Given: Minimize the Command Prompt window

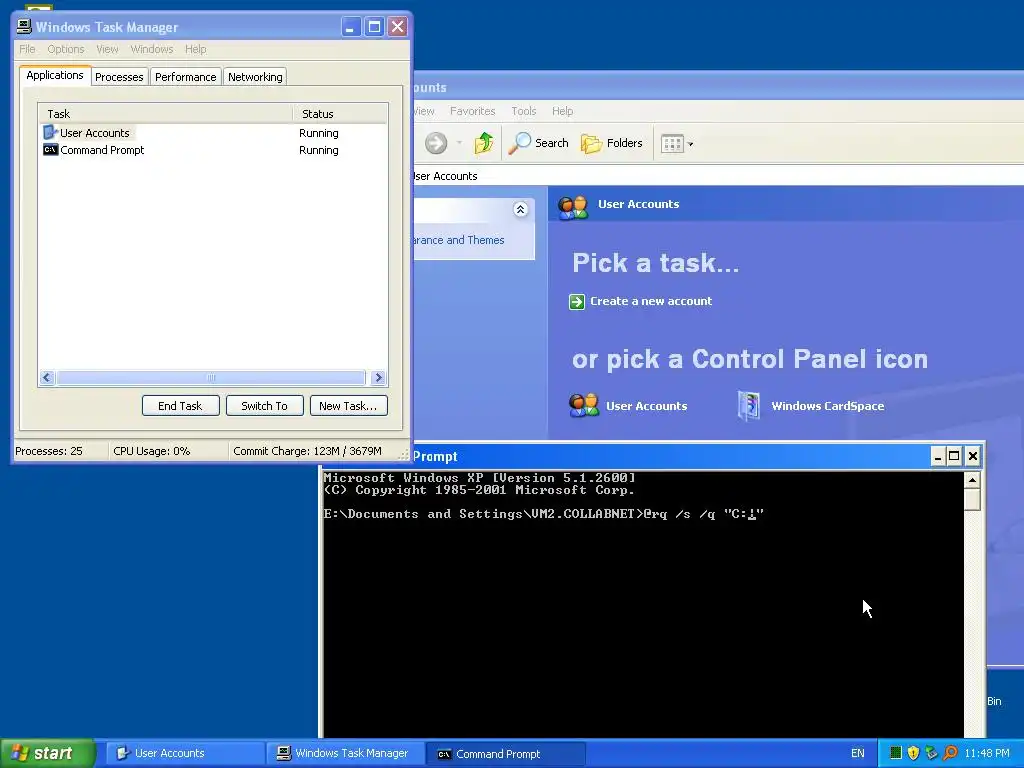Looking at the screenshot, I should click(938, 456).
